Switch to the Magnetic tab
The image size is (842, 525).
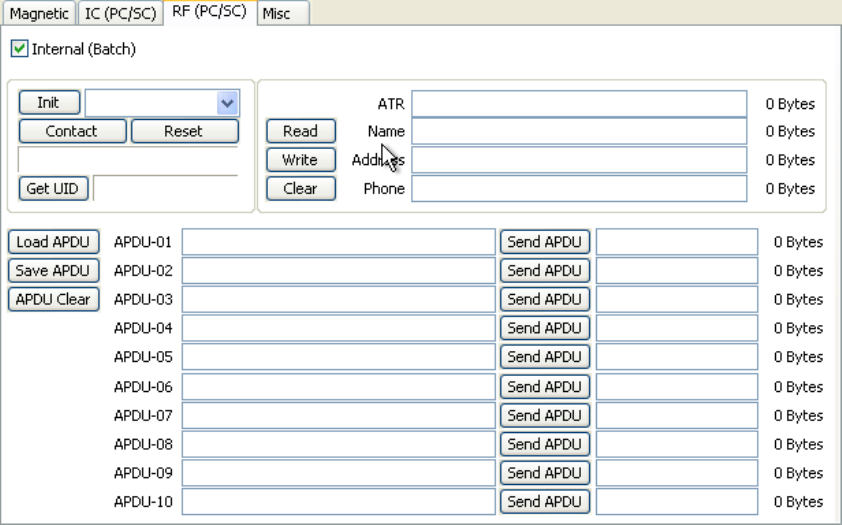coord(39,13)
